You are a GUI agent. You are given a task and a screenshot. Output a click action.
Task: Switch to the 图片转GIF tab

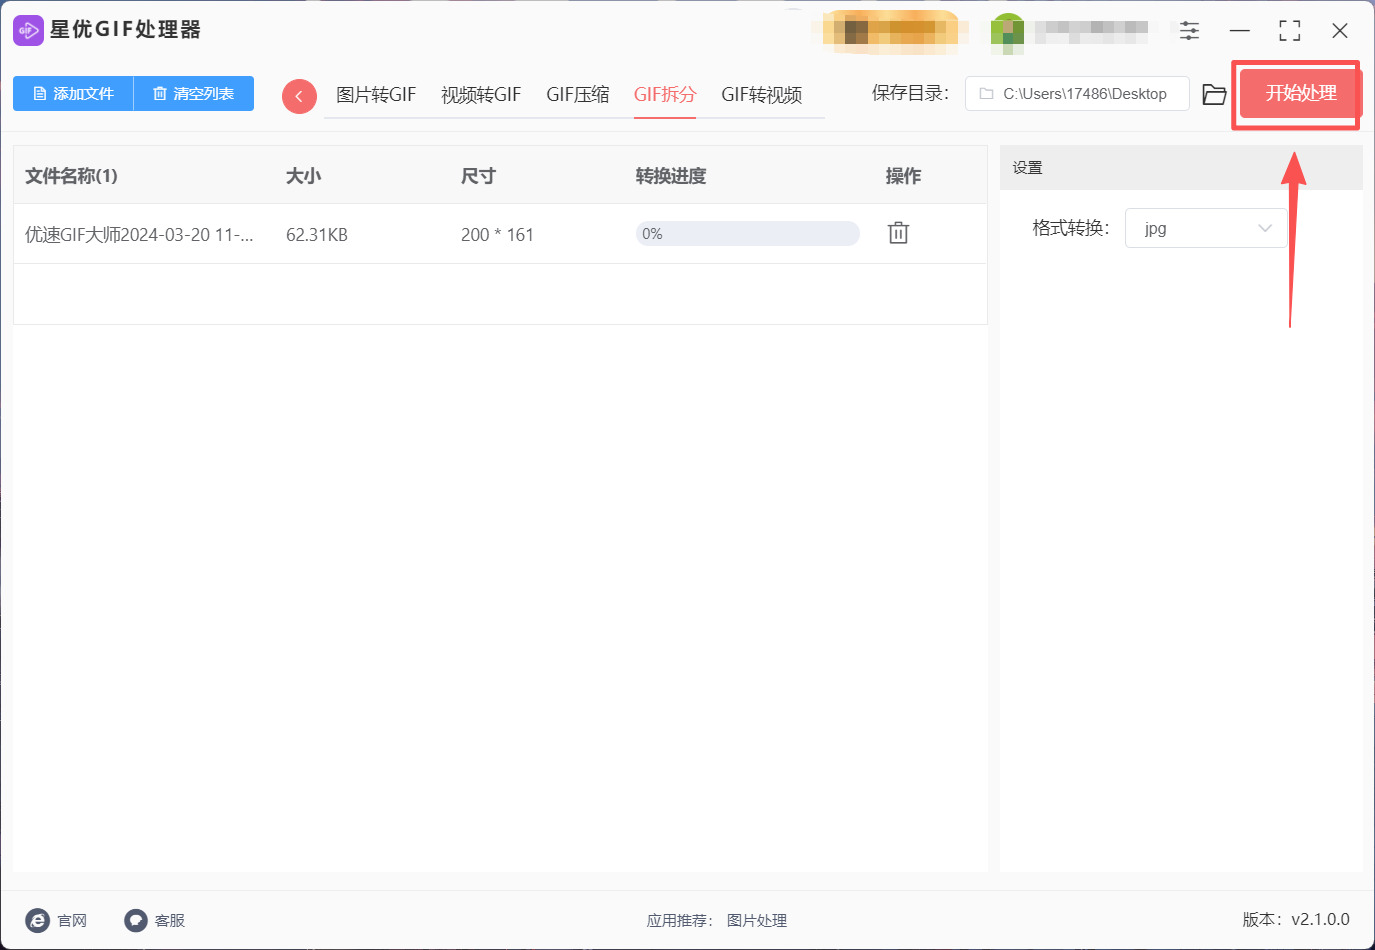pos(376,95)
